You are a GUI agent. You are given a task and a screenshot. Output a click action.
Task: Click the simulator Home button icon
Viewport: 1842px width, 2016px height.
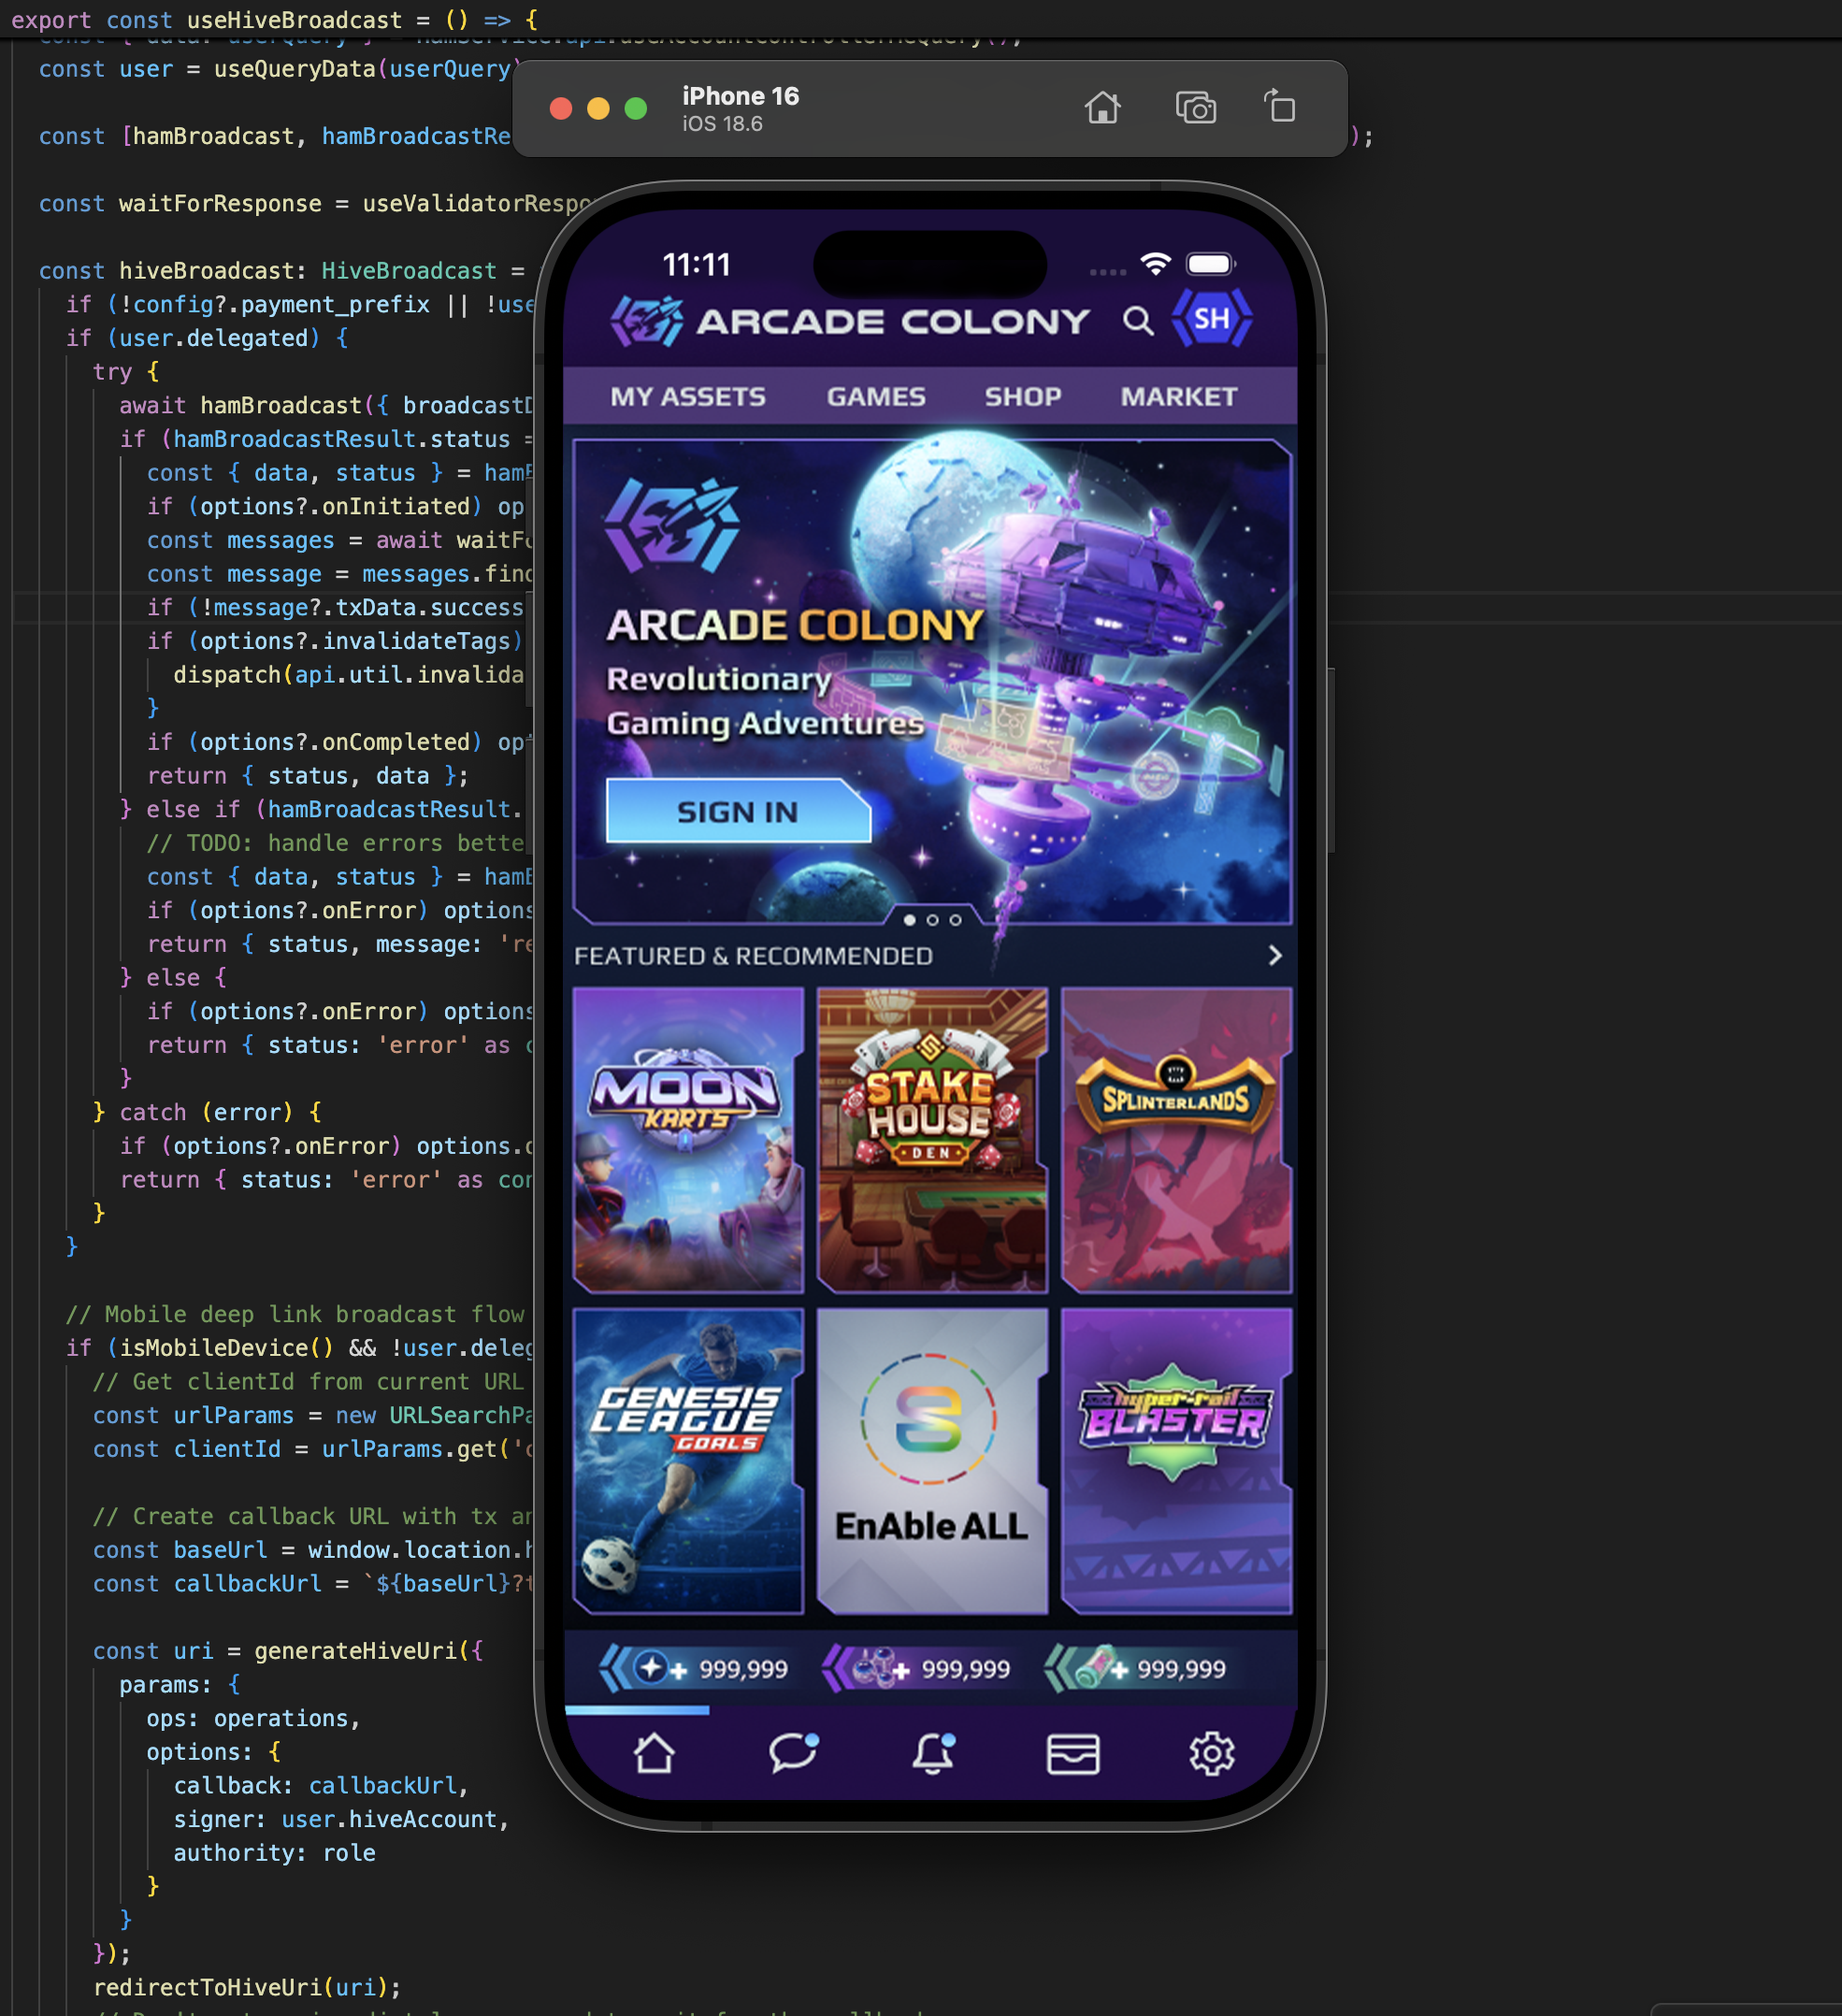tap(1102, 107)
